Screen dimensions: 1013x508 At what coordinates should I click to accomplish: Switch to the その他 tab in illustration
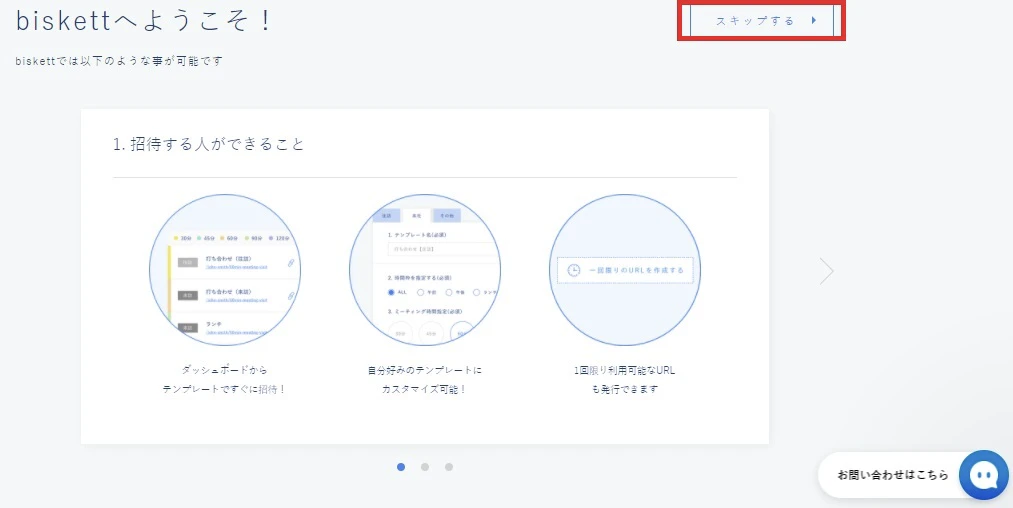pyautogui.click(x=445, y=215)
